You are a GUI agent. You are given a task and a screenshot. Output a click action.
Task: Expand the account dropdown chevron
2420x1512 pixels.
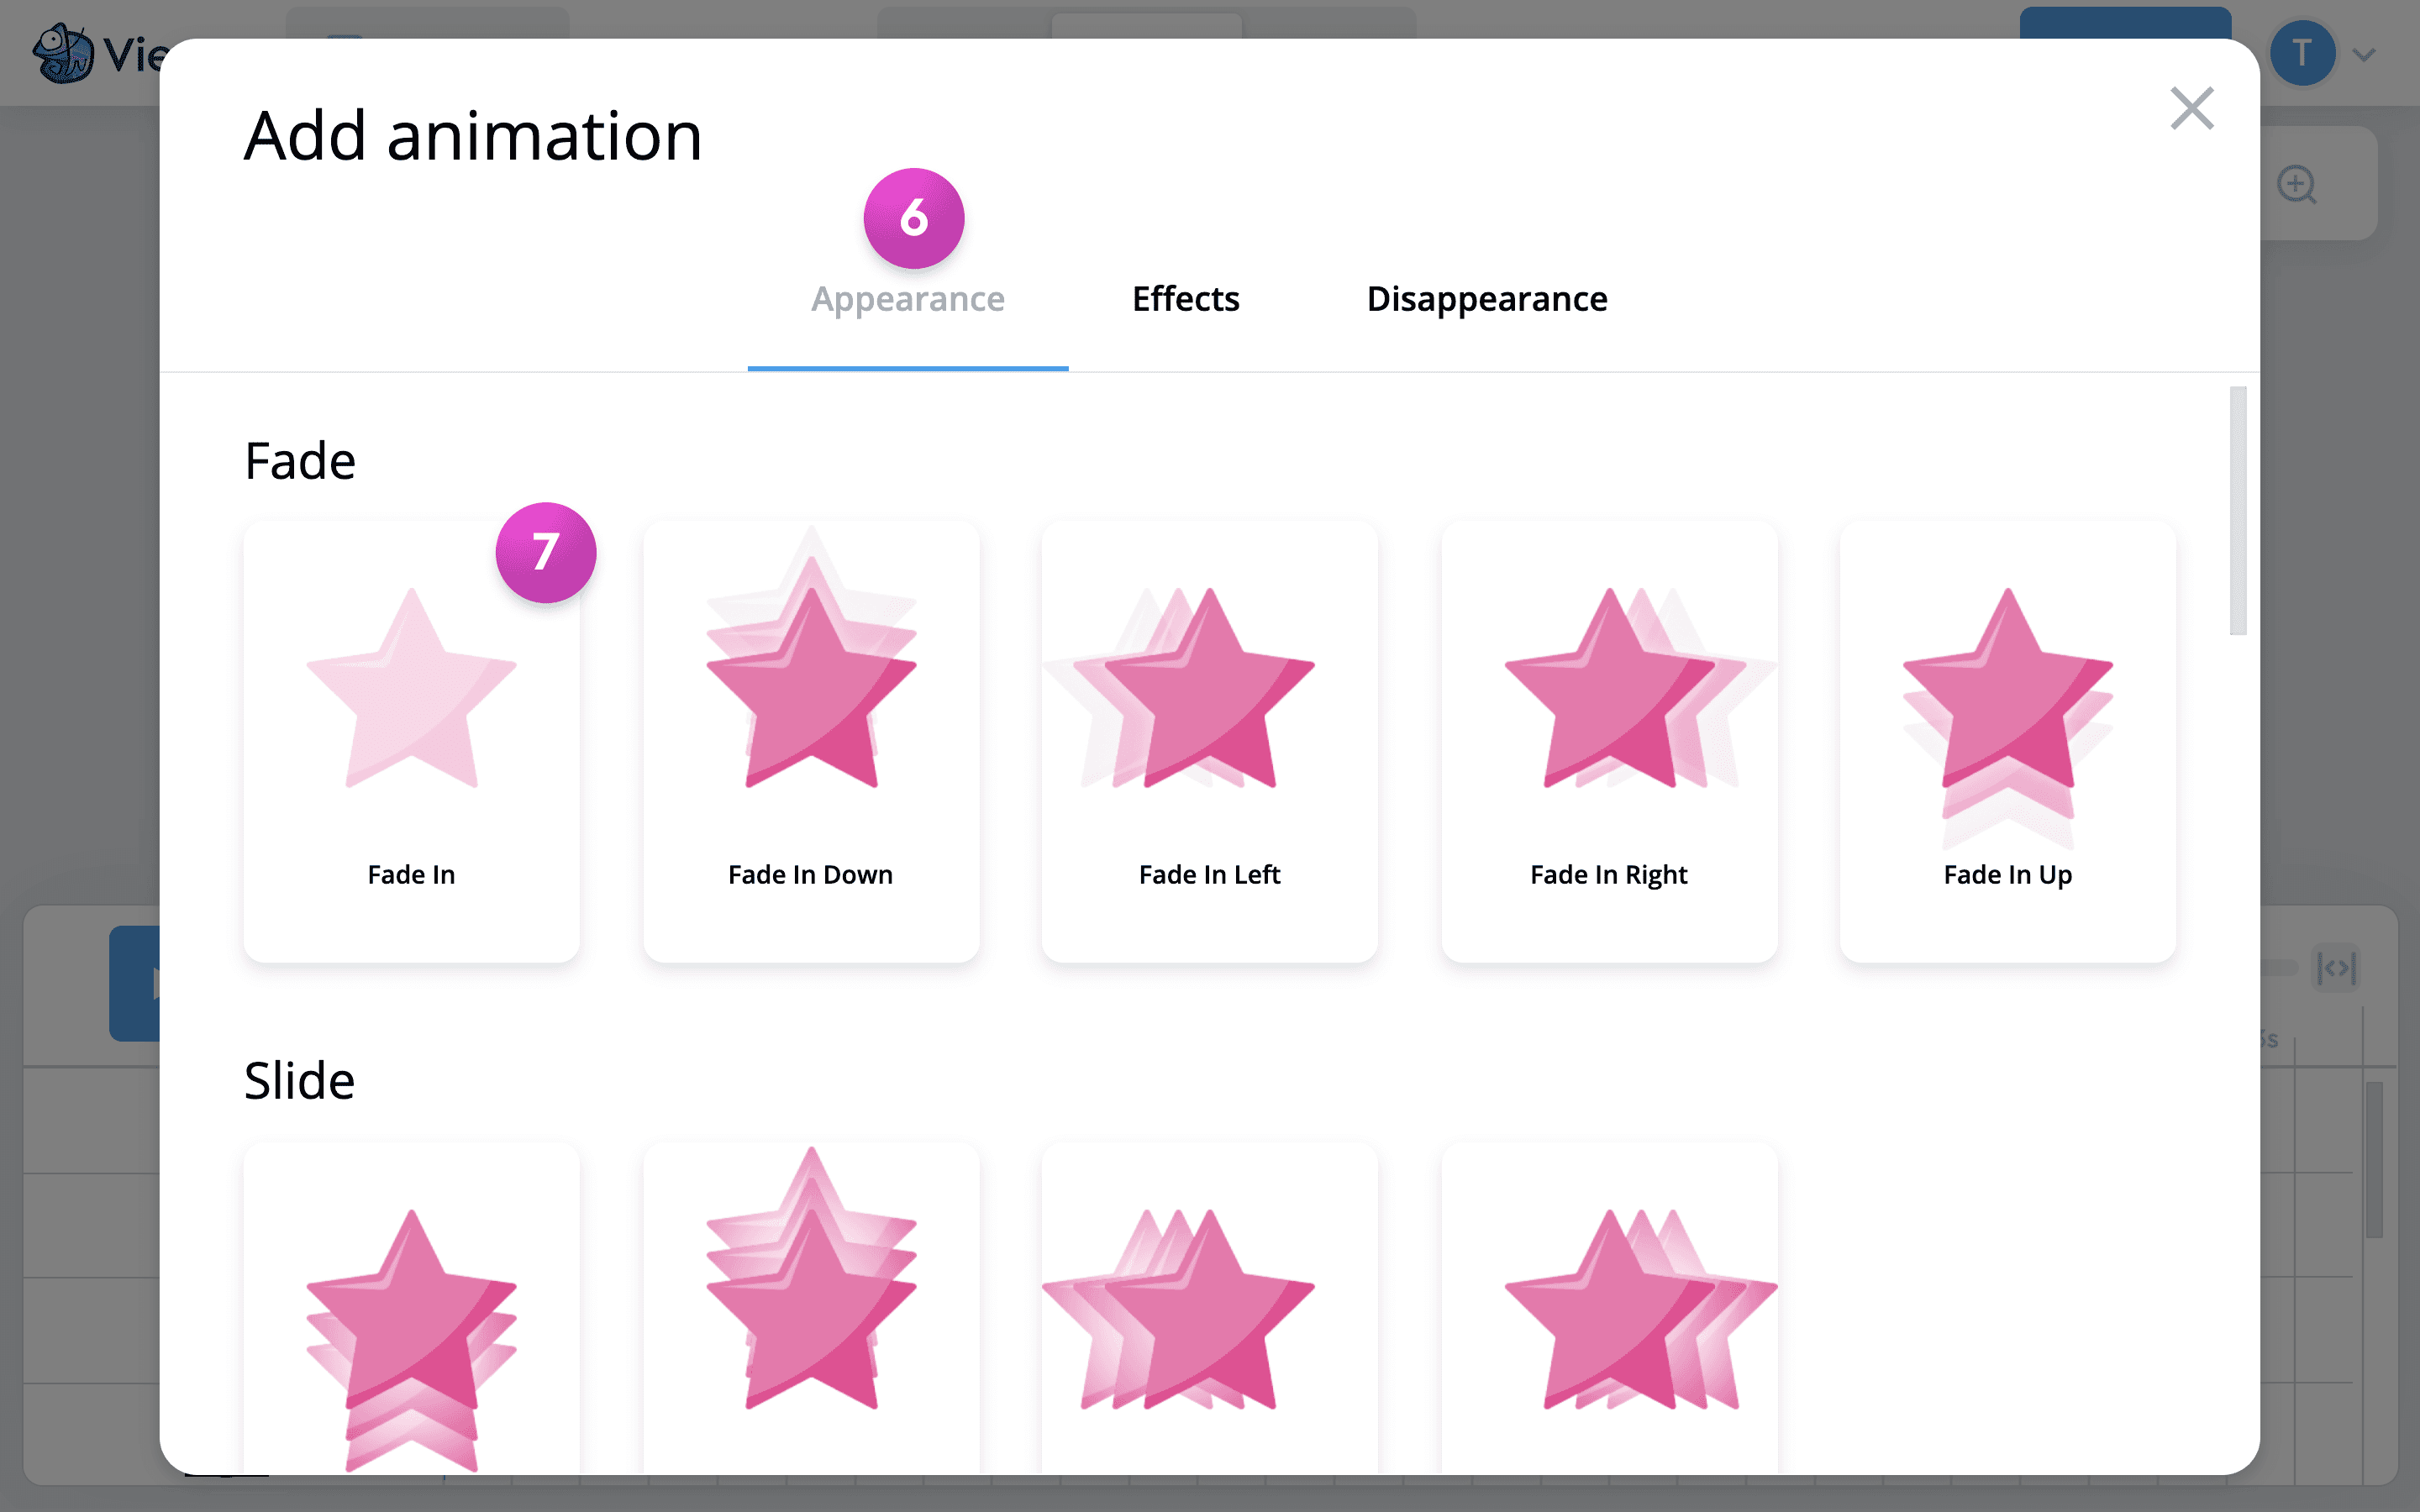tap(2364, 55)
